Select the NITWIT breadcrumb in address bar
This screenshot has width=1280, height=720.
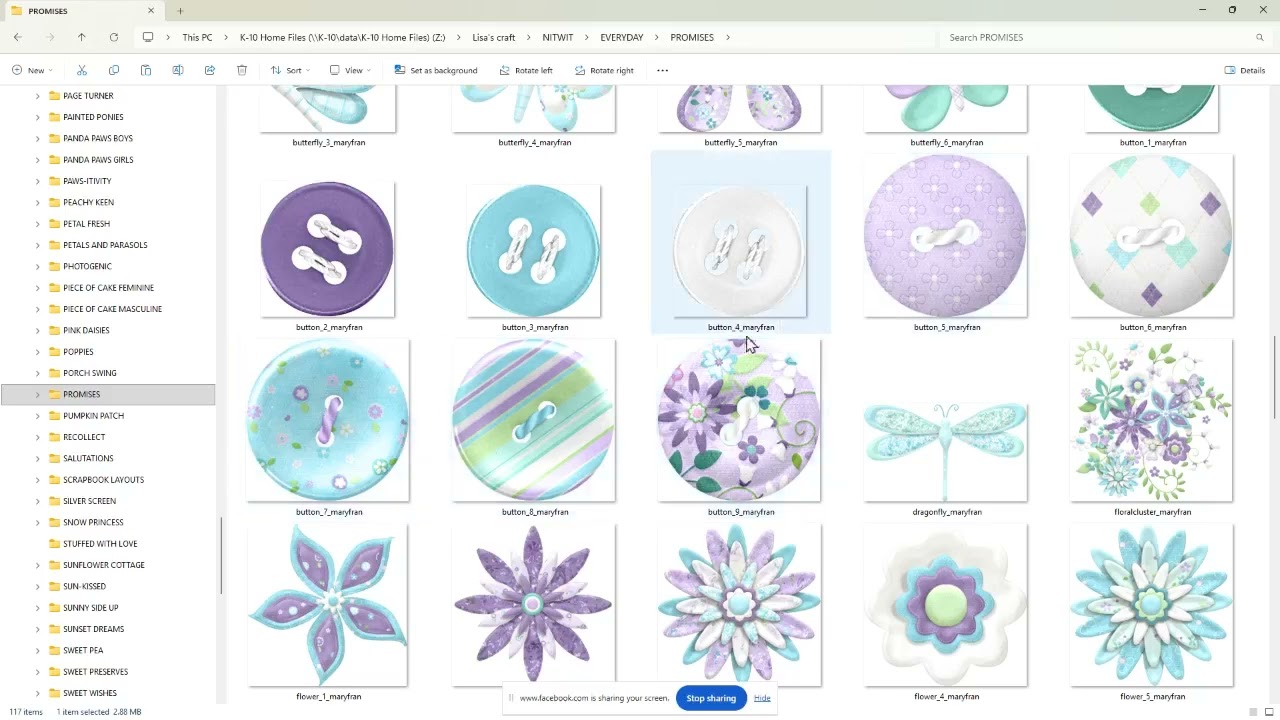point(558,37)
